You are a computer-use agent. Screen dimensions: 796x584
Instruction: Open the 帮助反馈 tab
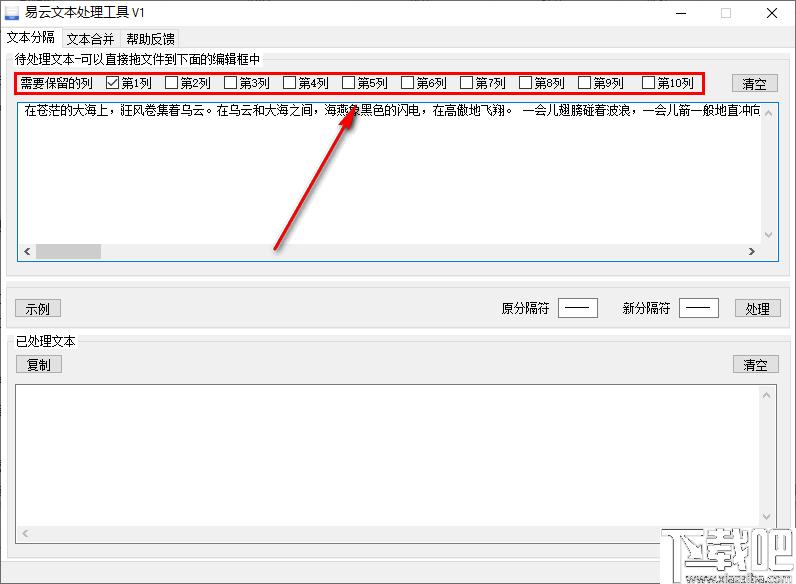tap(150, 39)
